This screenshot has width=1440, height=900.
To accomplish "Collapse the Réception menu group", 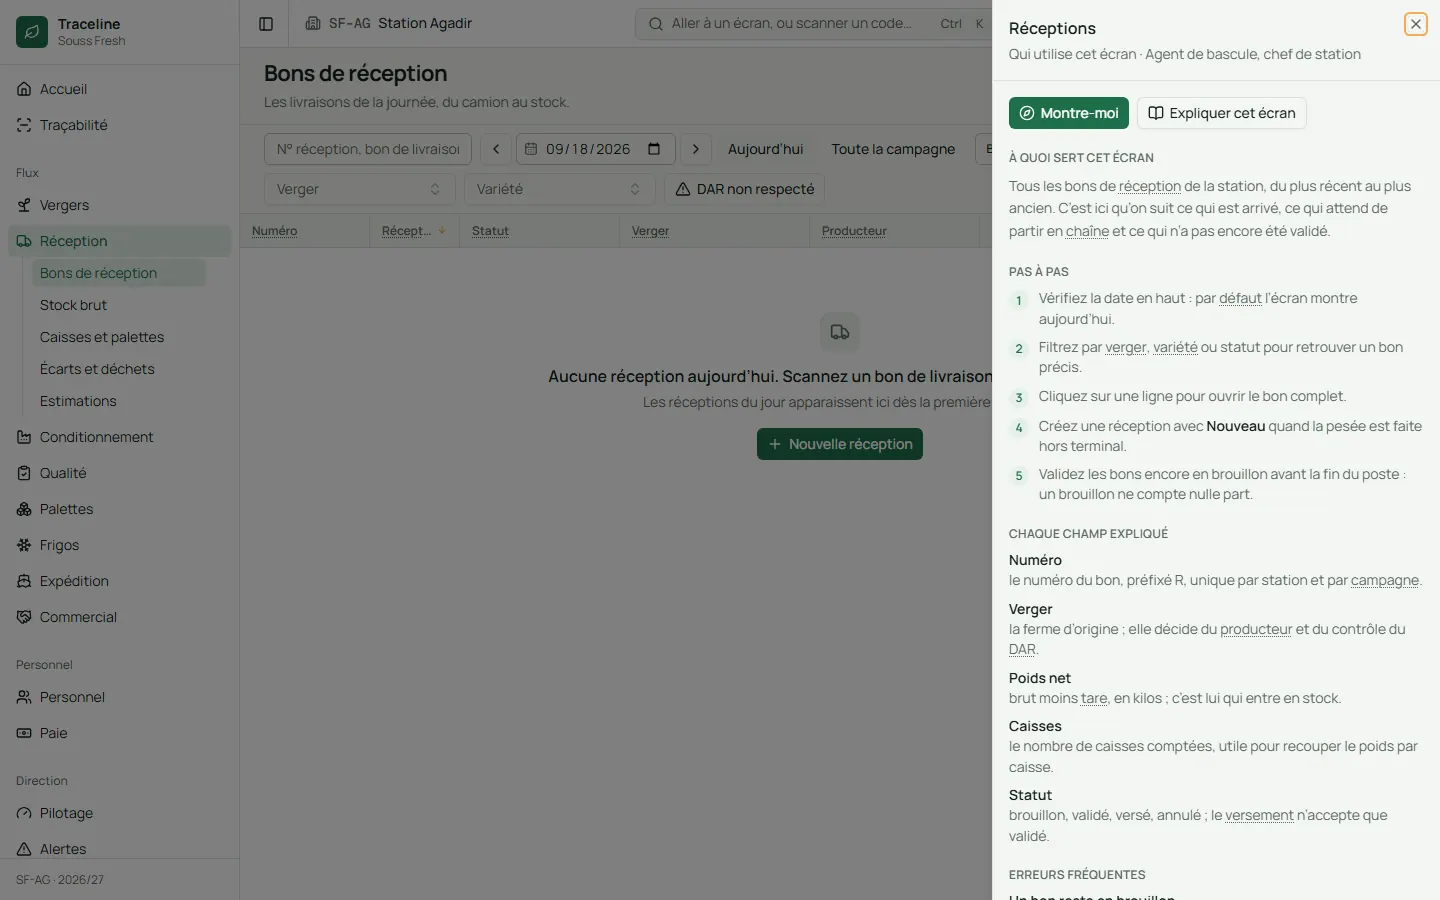I will (119, 241).
